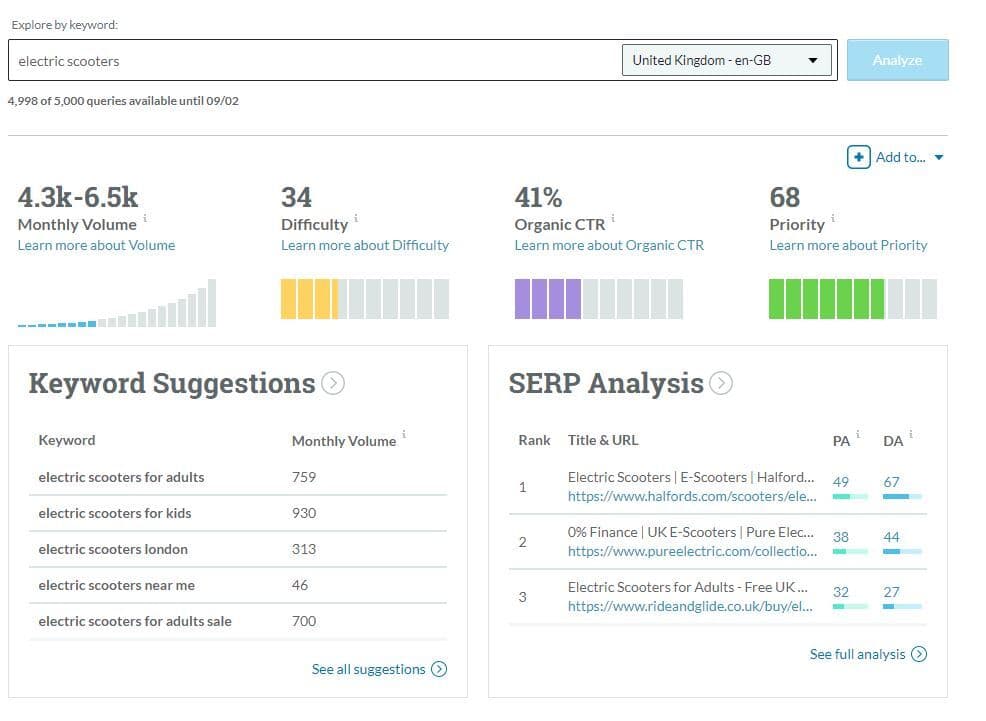Click PA value 38 for Pure Electric
This screenshot has width=986, height=721.
841,537
